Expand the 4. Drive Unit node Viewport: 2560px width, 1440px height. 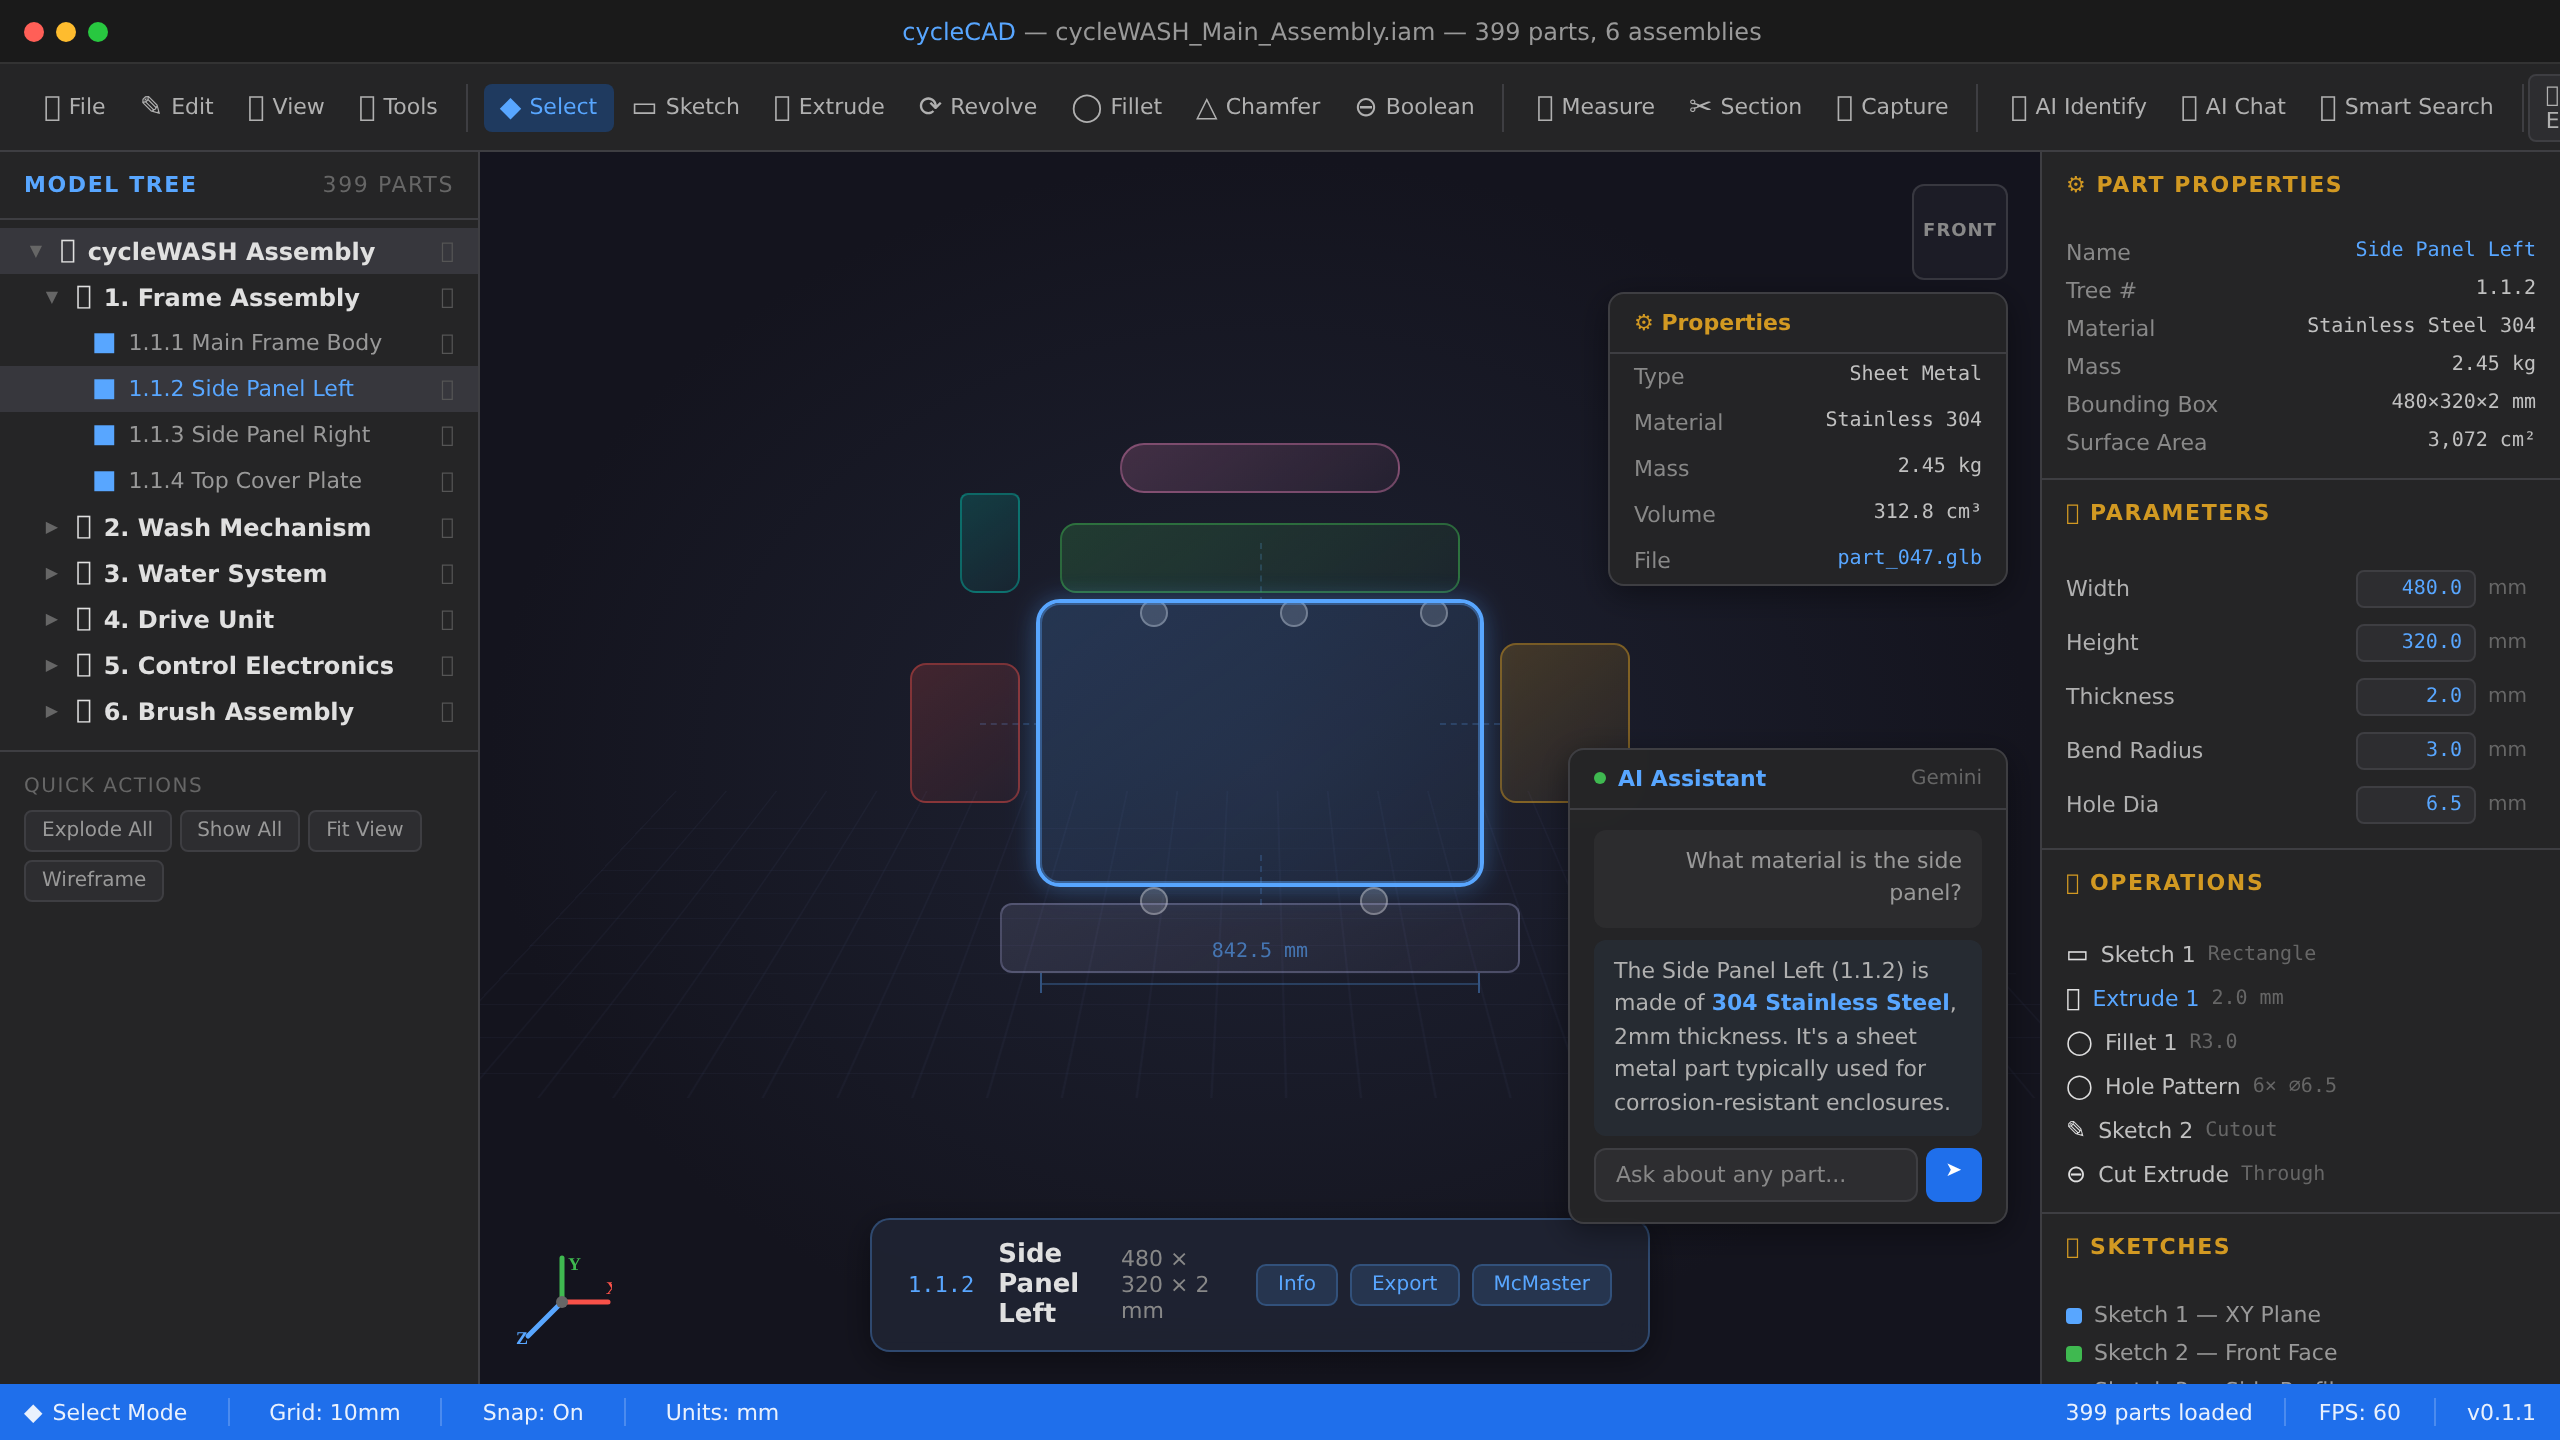(x=52, y=619)
